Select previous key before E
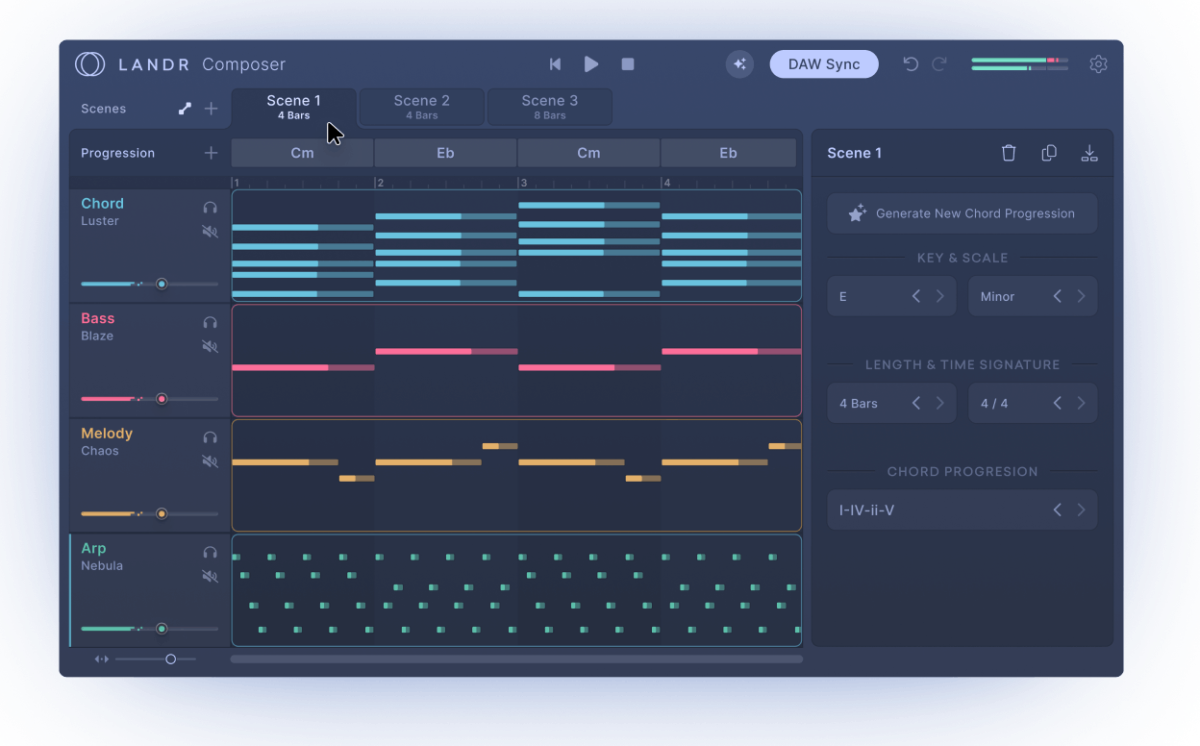This screenshot has height=746, width=1200. point(916,296)
